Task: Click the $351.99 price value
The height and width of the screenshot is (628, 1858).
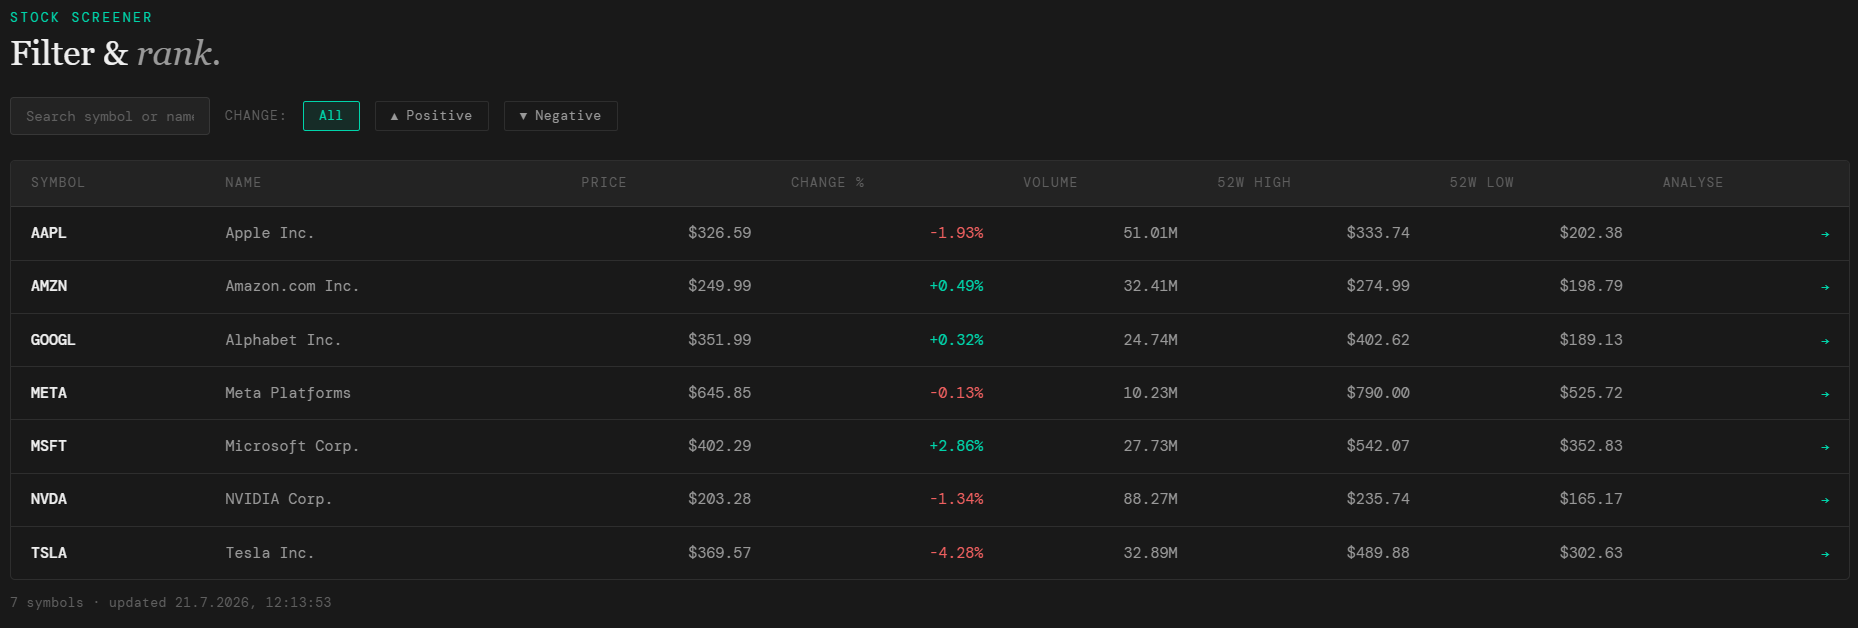Action: point(720,340)
